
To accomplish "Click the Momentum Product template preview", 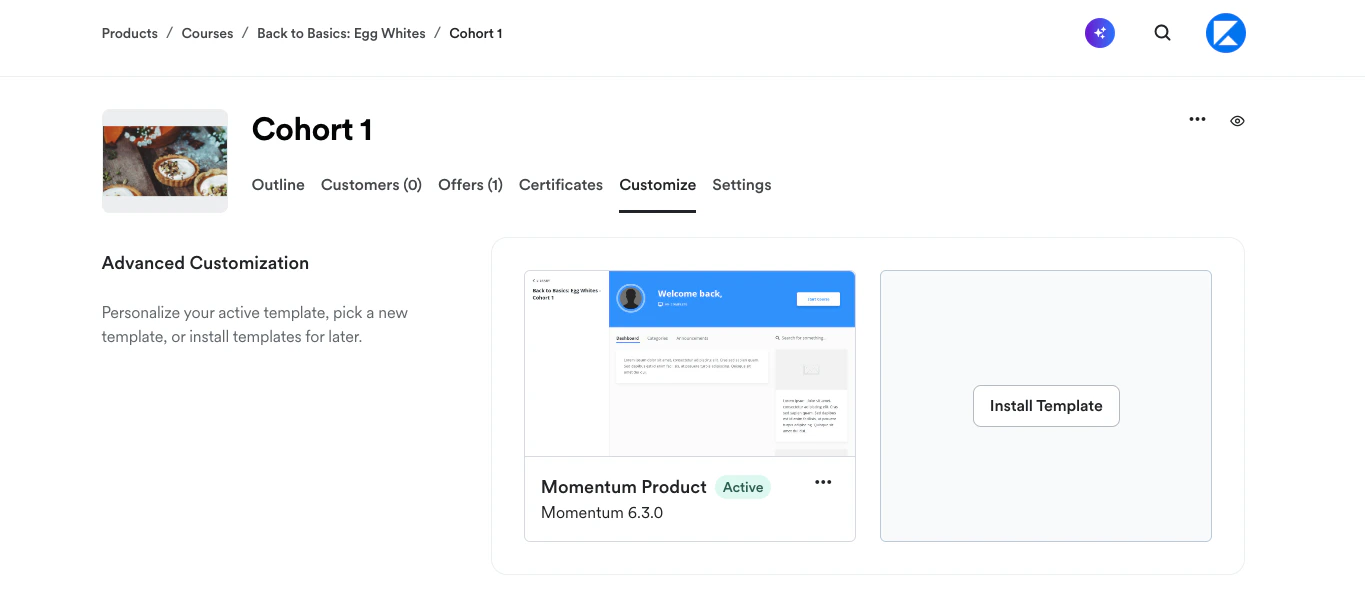I will [x=689, y=362].
